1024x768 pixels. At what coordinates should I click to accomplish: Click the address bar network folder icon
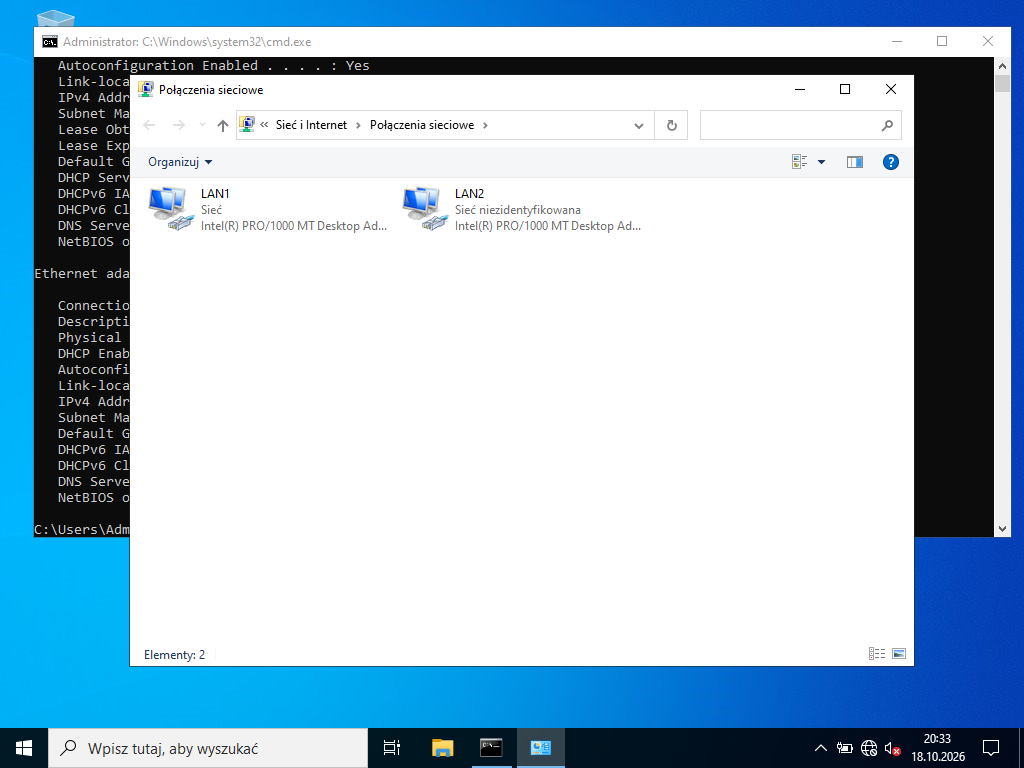pyautogui.click(x=247, y=124)
